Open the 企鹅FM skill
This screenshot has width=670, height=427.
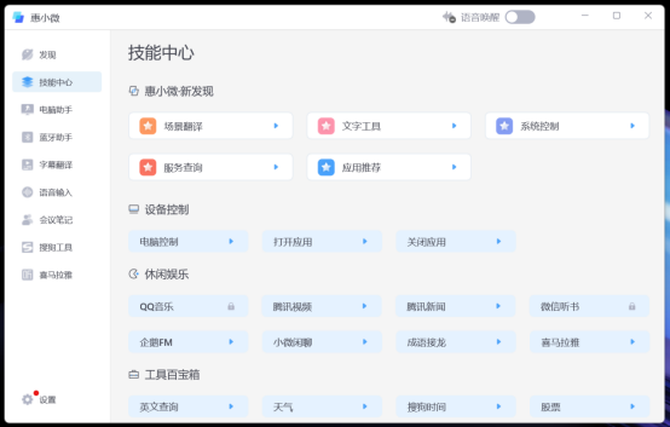pyautogui.click(x=188, y=342)
